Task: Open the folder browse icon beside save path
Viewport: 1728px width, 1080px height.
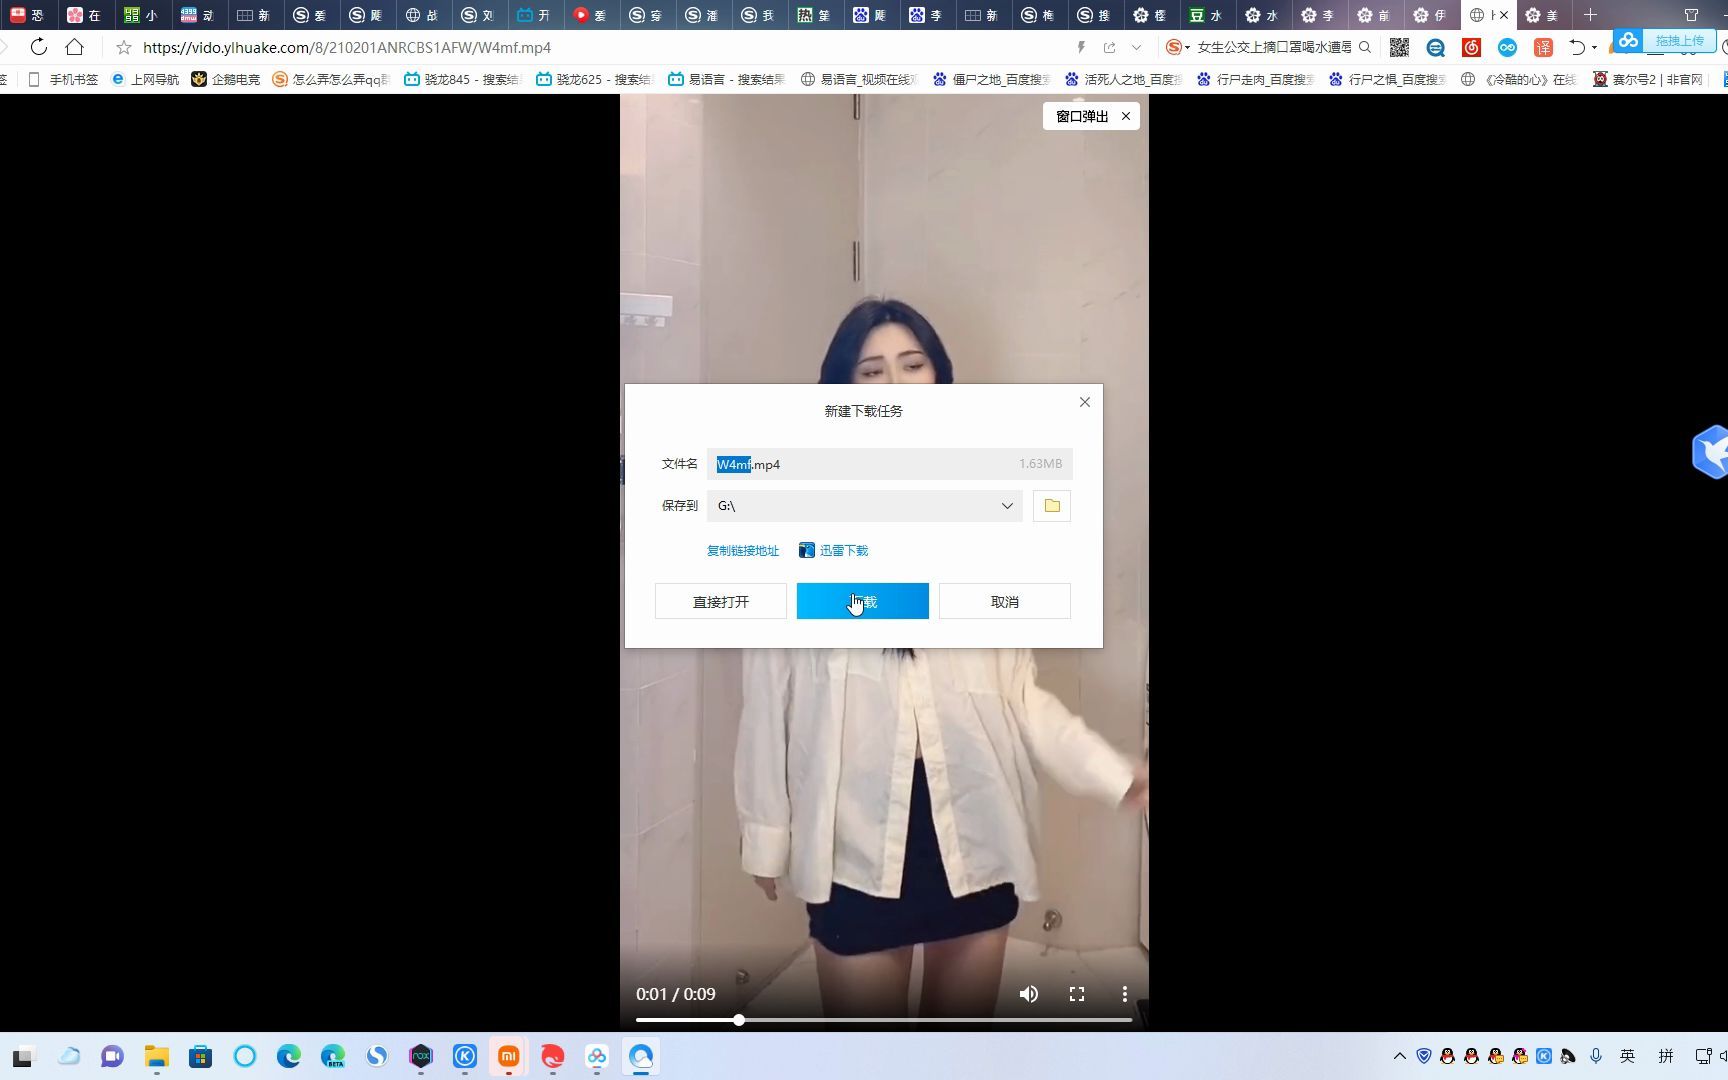Action: pos(1051,506)
